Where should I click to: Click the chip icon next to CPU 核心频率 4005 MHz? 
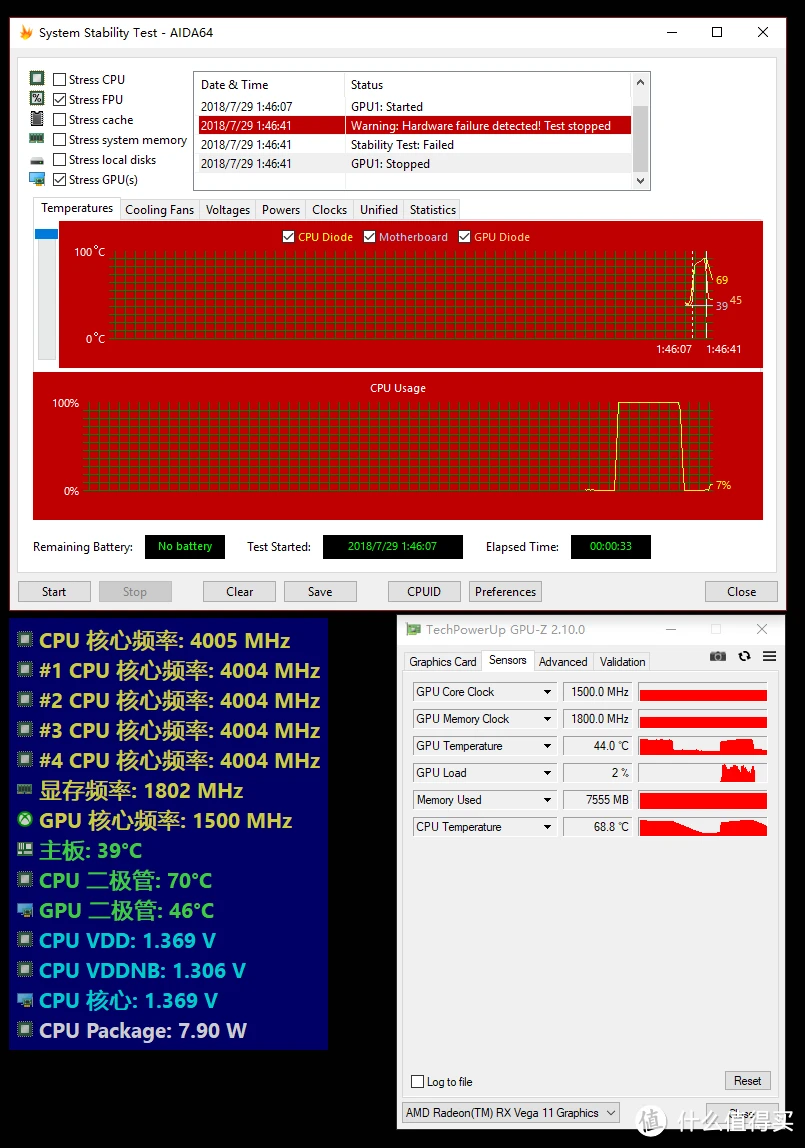pyautogui.click(x=25, y=639)
